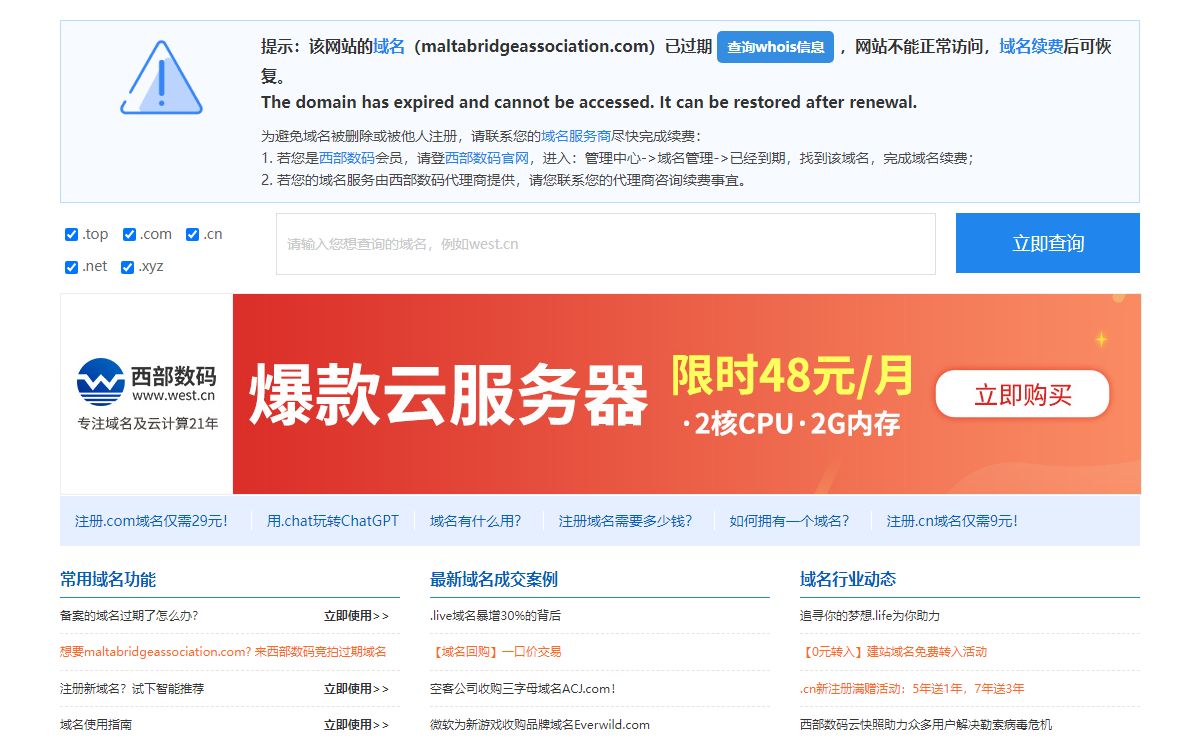This screenshot has height=740, width=1200.
Task: Open the 域名服务商 link
Action: (576, 136)
